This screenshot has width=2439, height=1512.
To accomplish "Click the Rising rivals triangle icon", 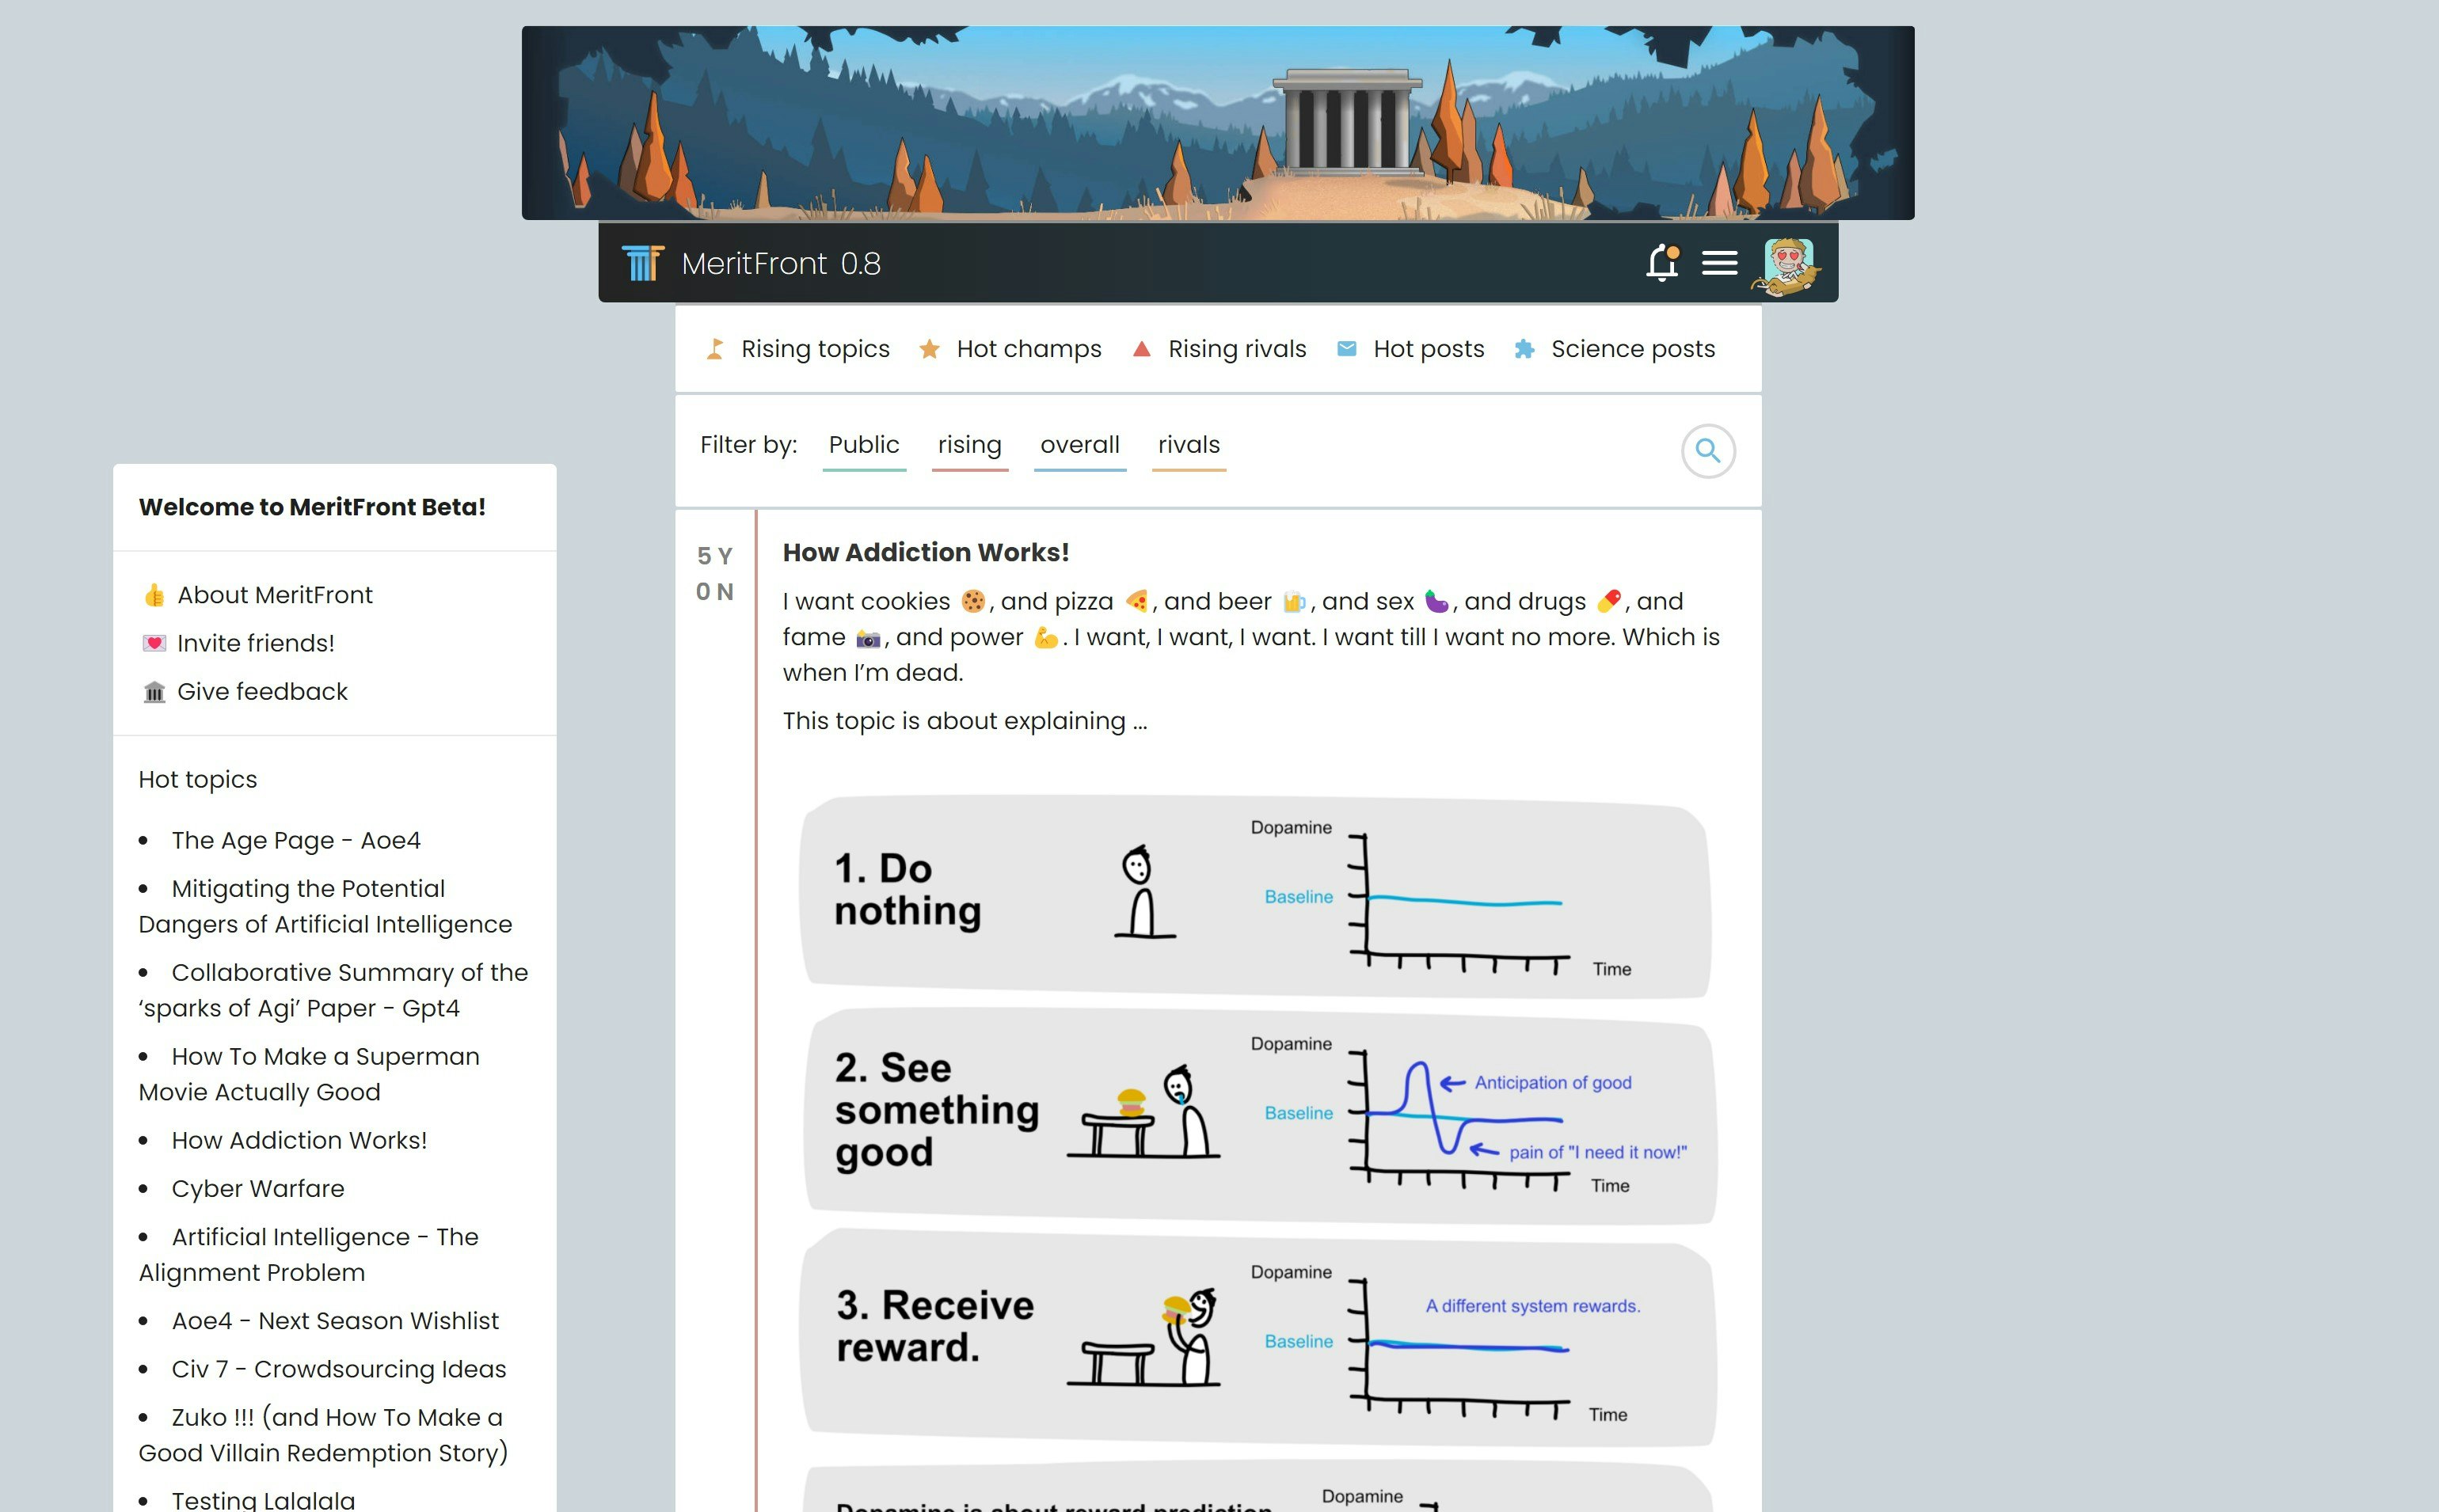I will tap(1141, 349).
